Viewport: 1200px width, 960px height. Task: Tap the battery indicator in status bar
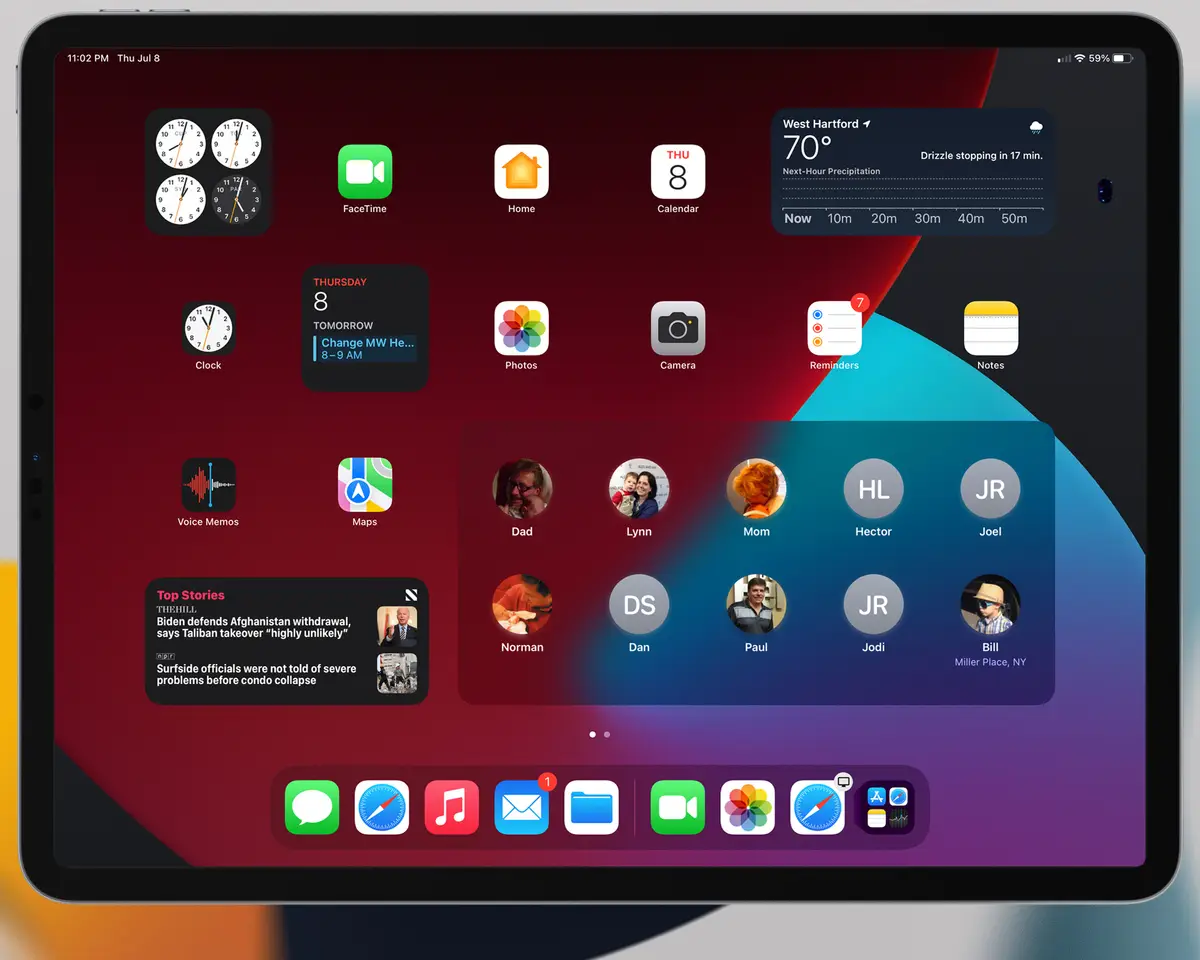point(1124,59)
